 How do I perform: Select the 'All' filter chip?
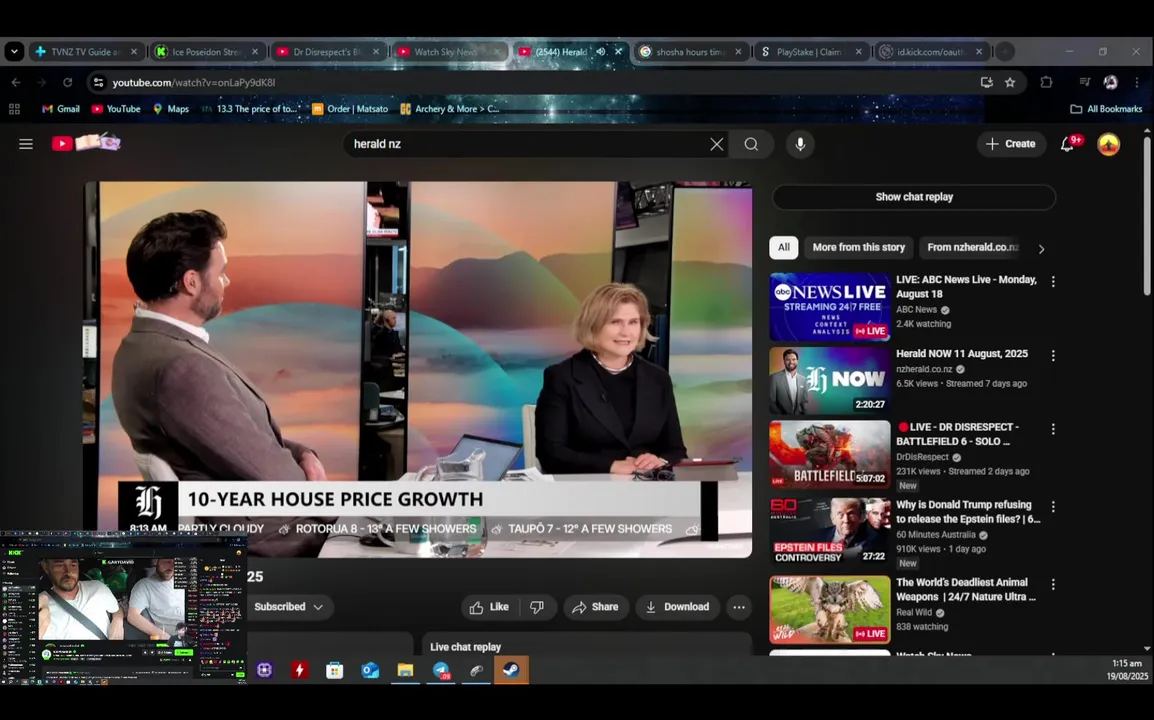pyautogui.click(x=784, y=247)
